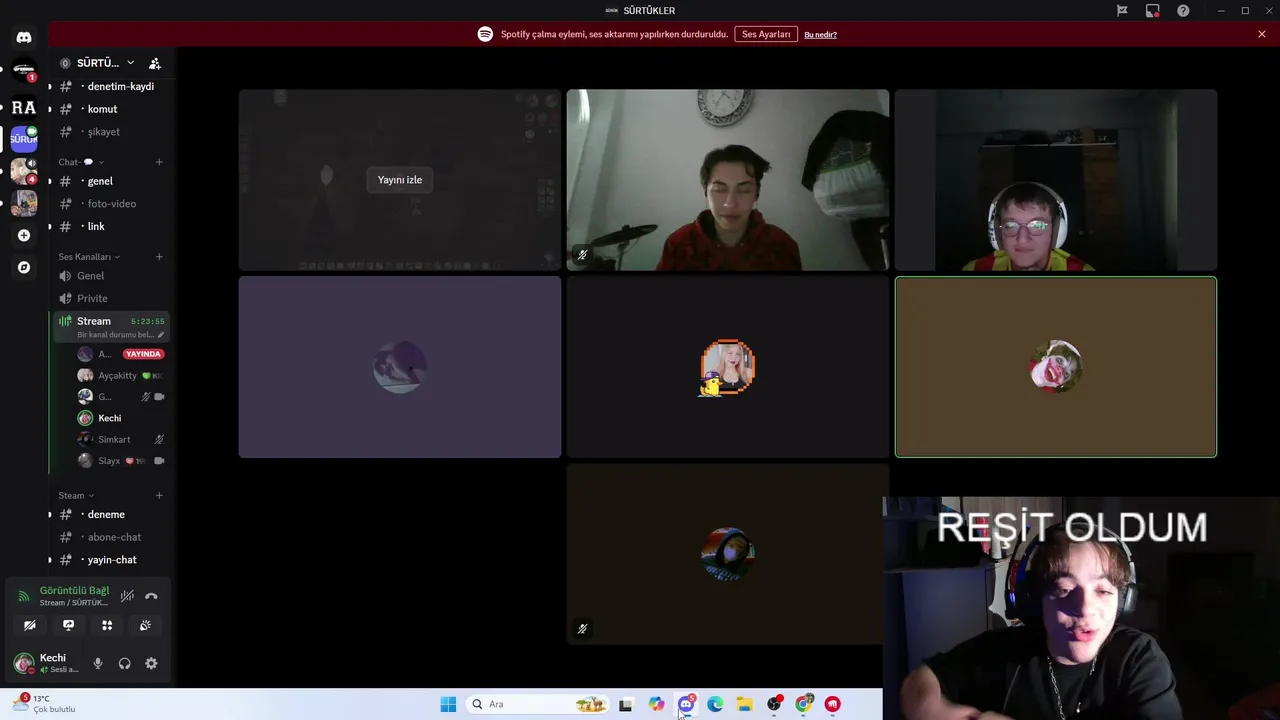
Task: Join the Privite voice channel
Action: point(111,298)
